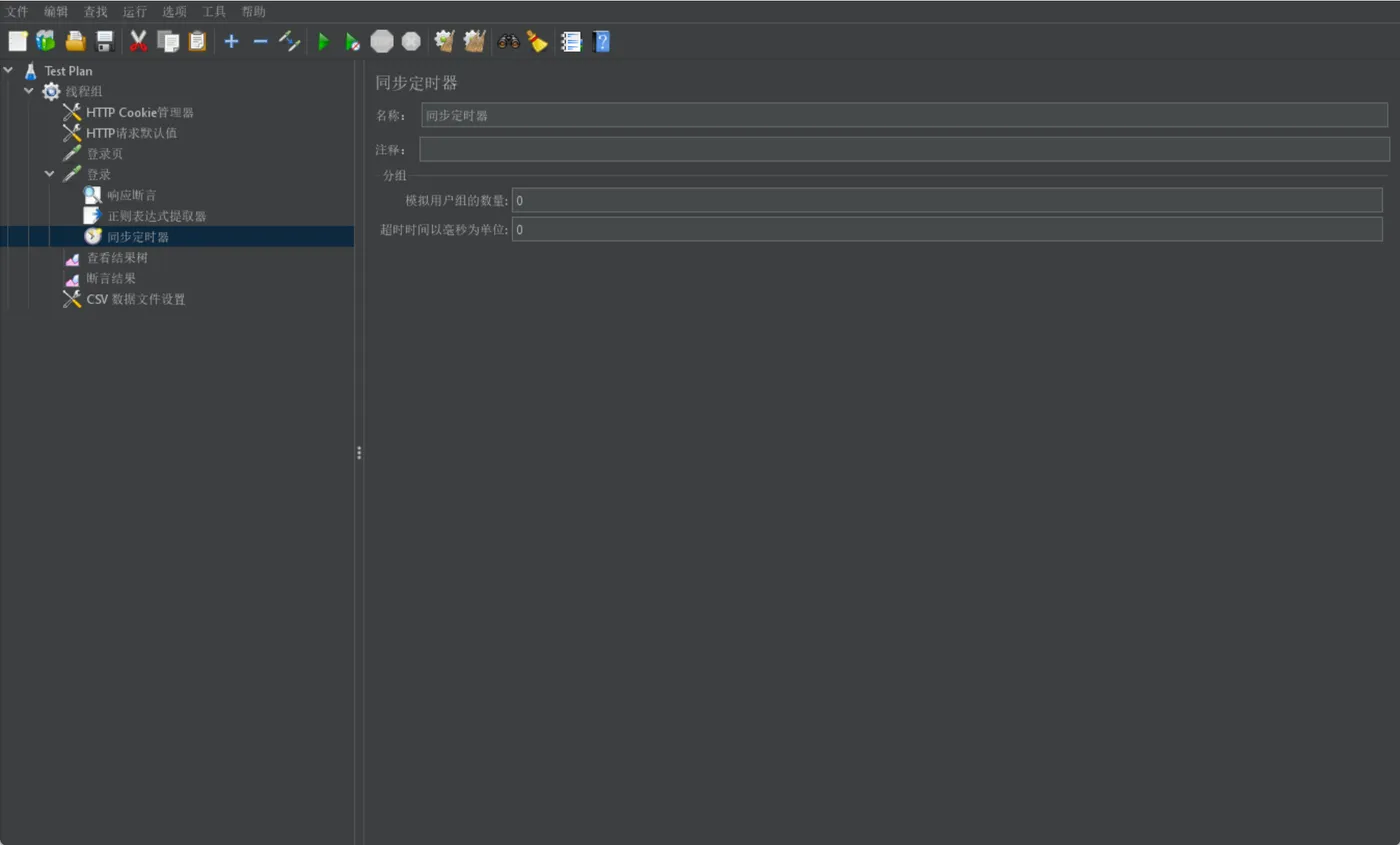Click the 模拟用户组的数量 input field
The width and height of the screenshot is (1400, 845).
tap(947, 200)
